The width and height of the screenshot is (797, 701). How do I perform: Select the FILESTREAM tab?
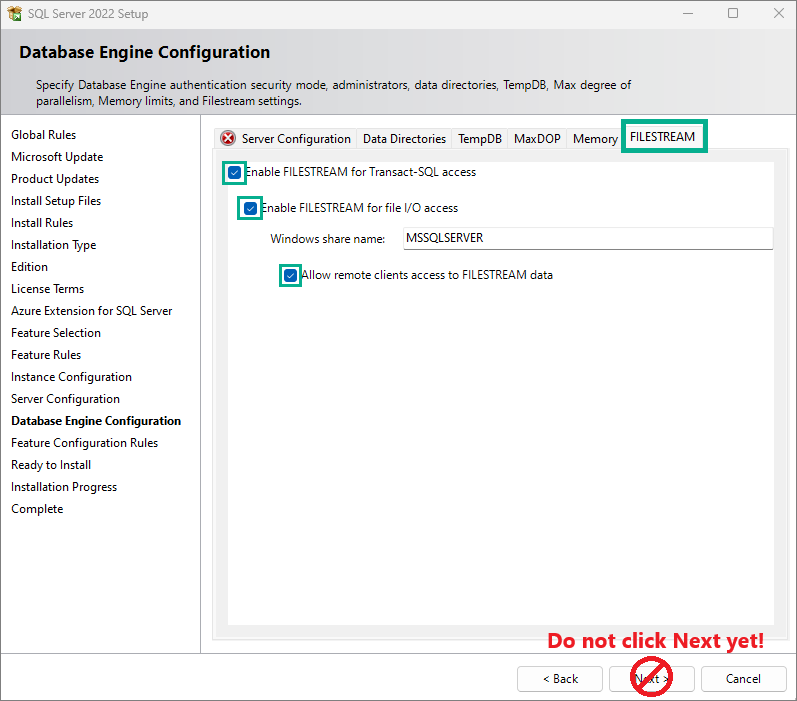tap(663, 137)
